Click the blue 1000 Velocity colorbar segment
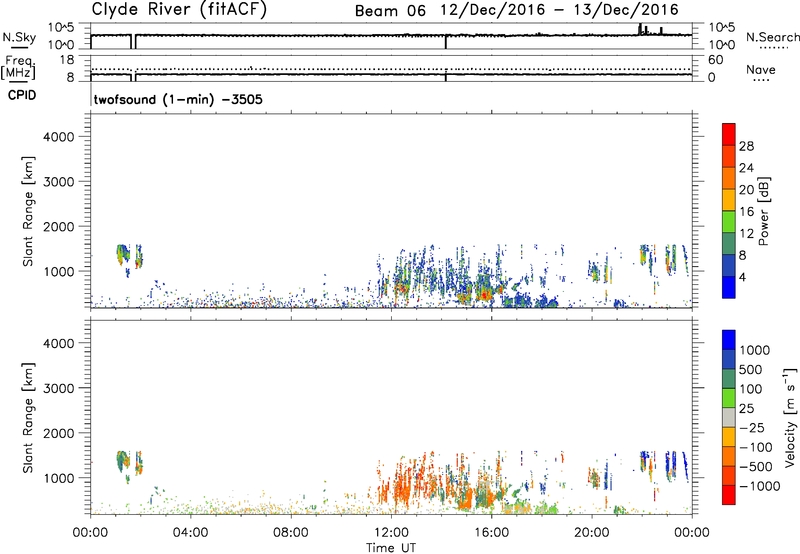The image size is (800, 554). (729, 340)
